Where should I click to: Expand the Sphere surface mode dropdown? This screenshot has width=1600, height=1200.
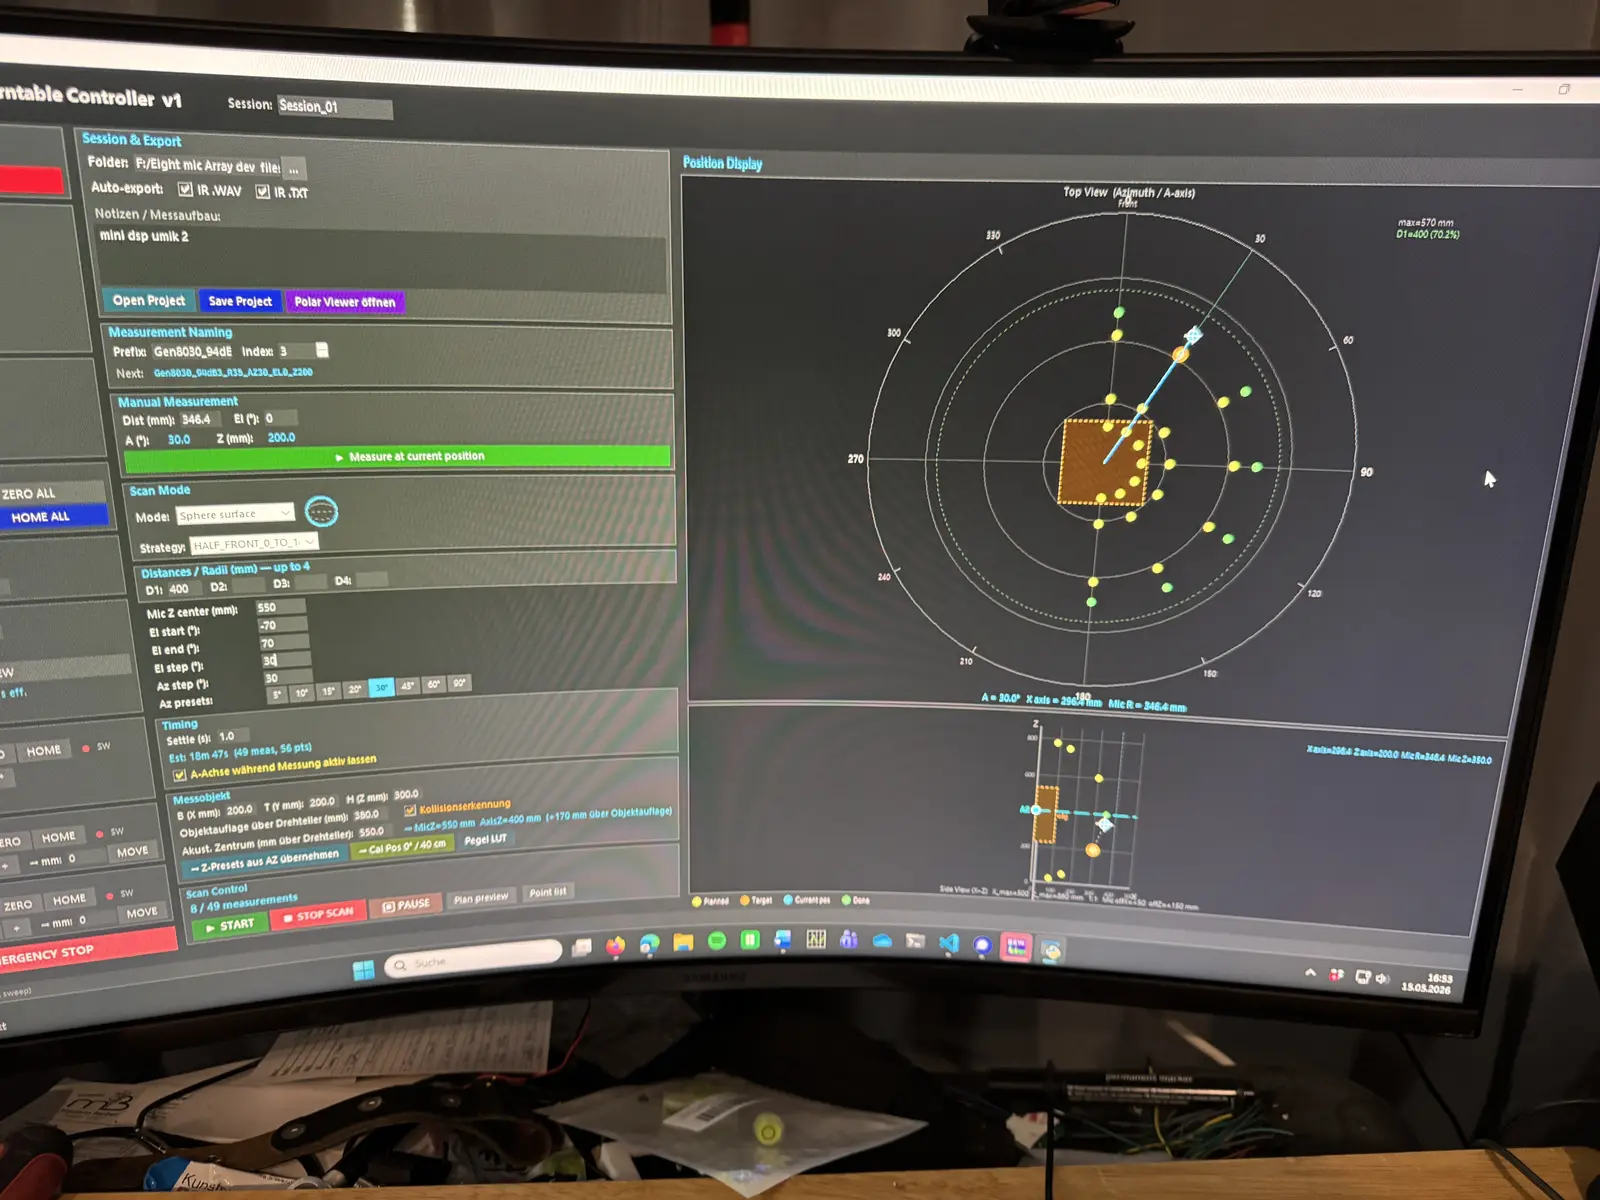pyautogui.click(x=235, y=514)
